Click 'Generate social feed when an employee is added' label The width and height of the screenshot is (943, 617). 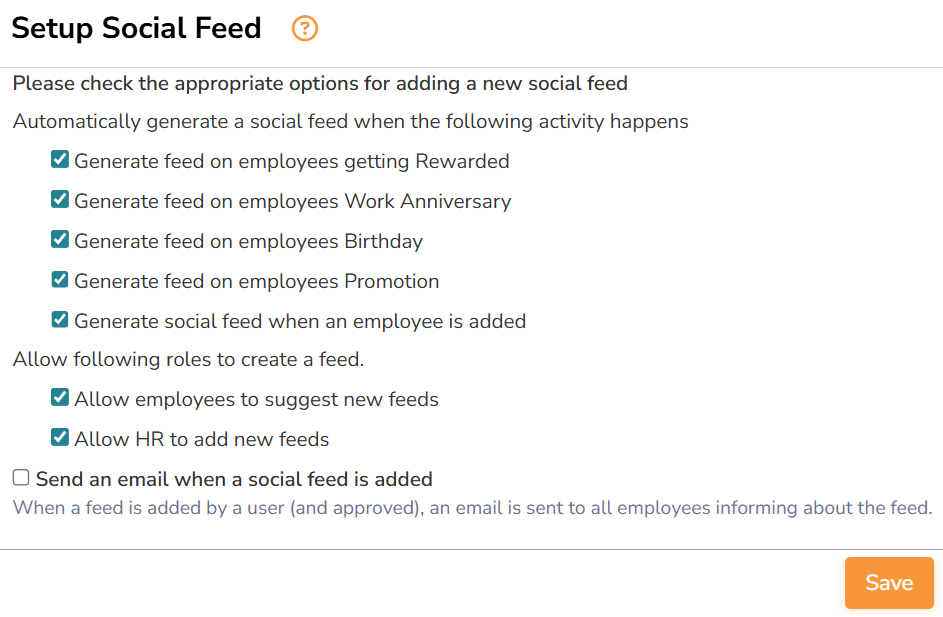(300, 321)
